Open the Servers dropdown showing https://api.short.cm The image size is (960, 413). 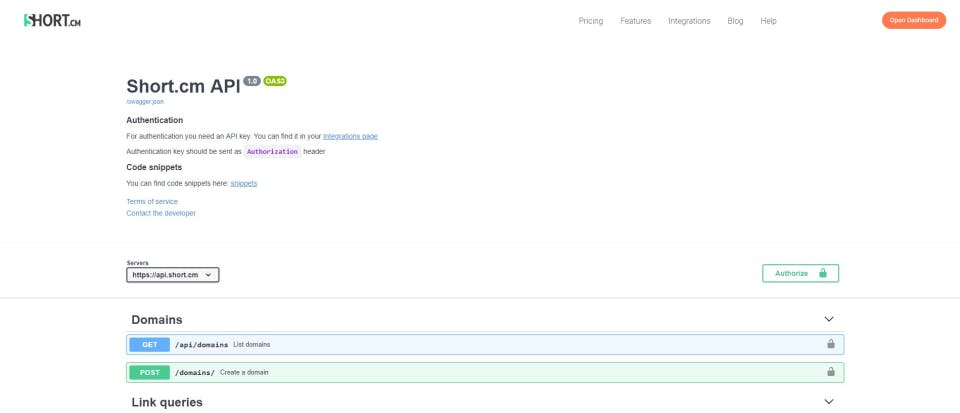(173, 275)
